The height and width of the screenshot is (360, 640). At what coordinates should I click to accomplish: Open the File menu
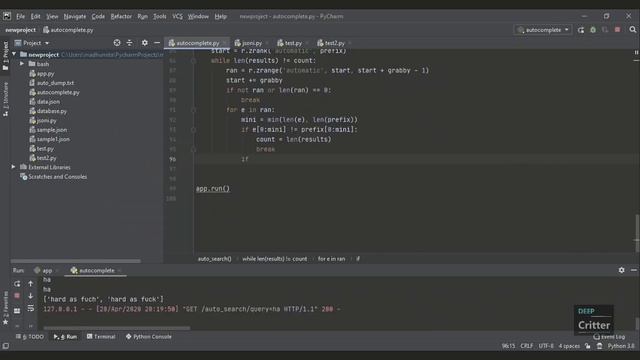(x=20, y=16)
